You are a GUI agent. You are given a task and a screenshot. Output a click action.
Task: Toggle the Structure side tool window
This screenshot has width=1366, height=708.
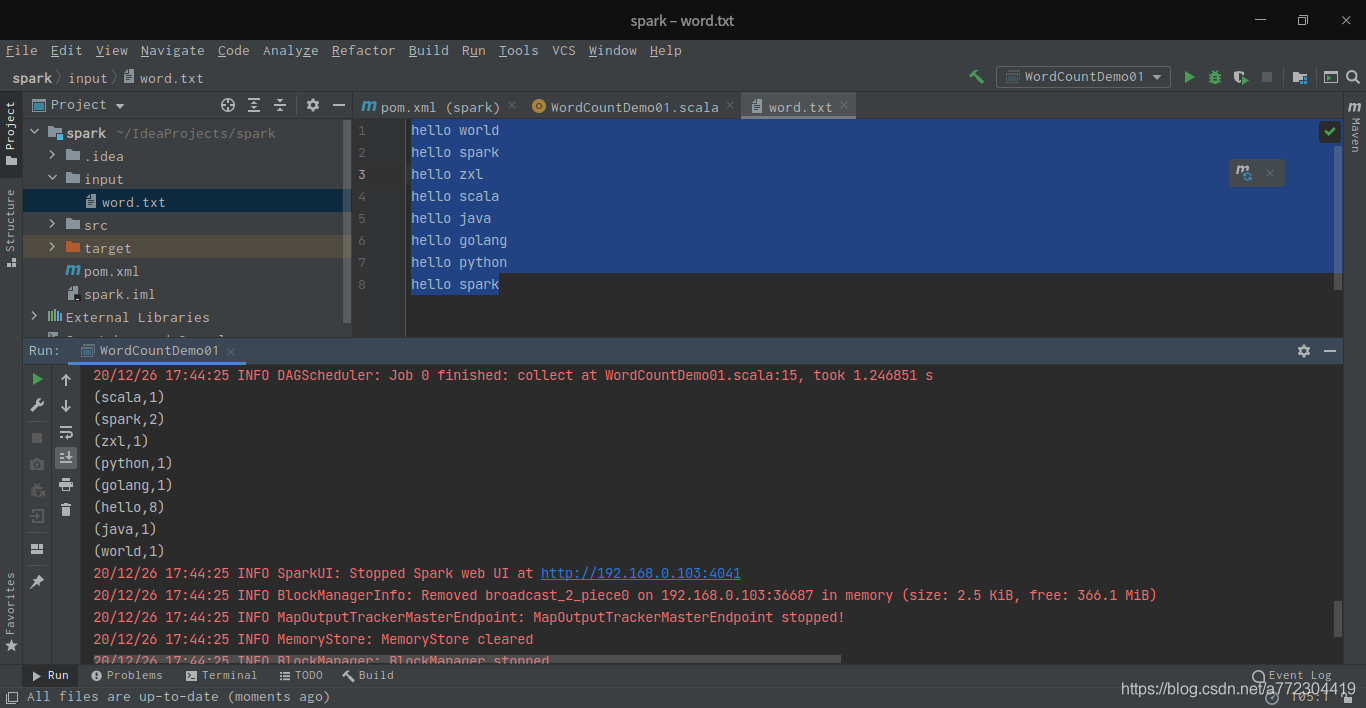click(10, 228)
